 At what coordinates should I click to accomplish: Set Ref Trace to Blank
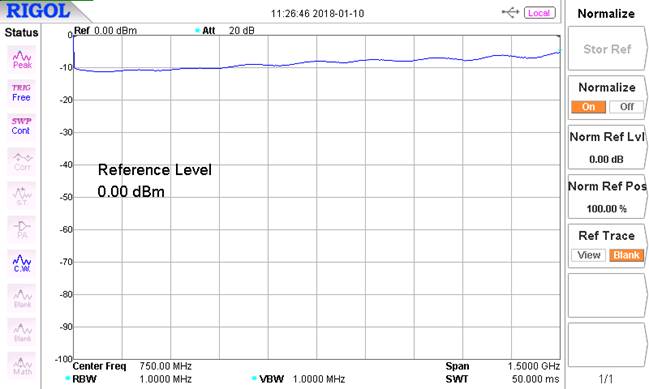tap(626, 255)
